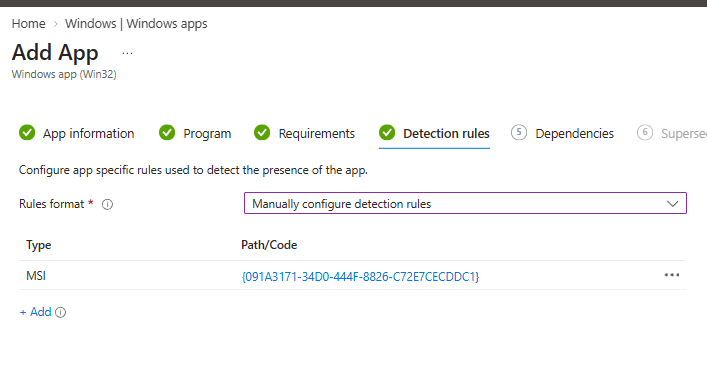Switch to the Program step

[207, 134]
